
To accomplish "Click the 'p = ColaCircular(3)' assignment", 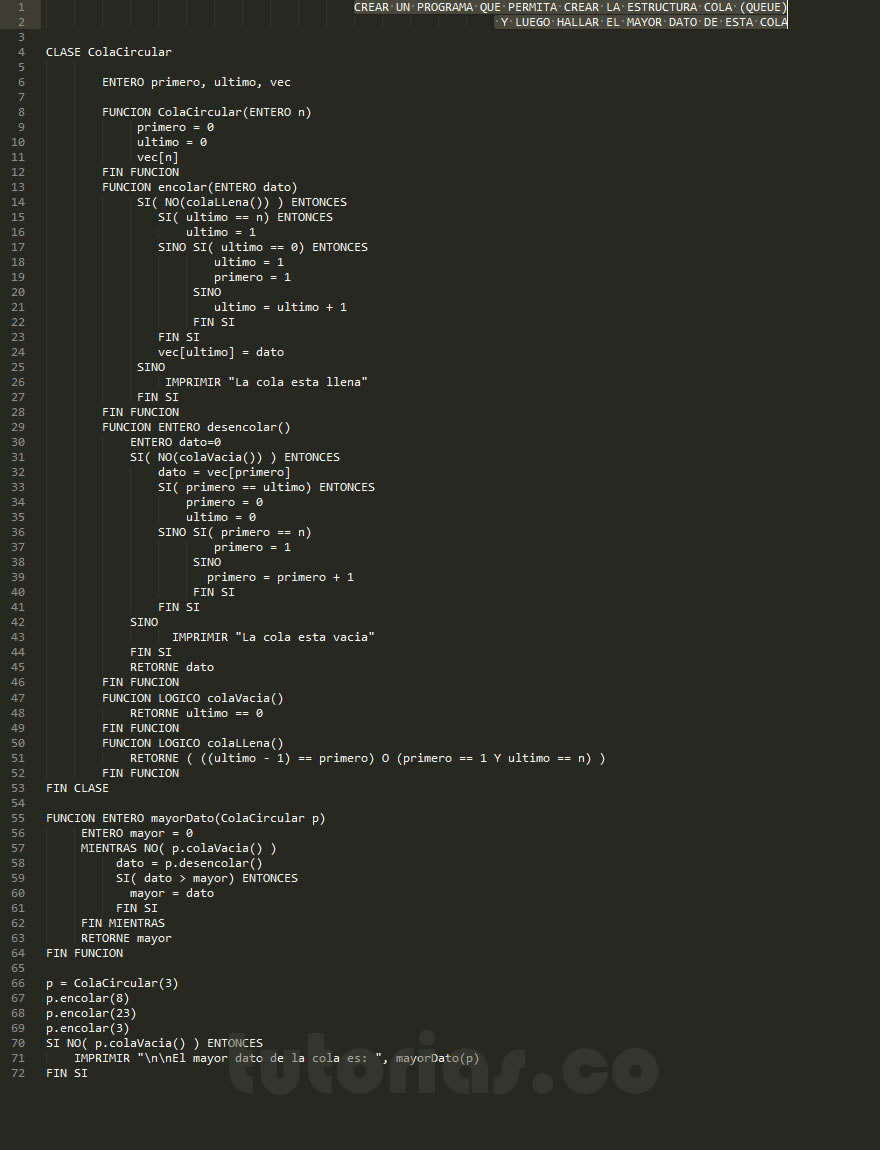I will pyautogui.click(x=111, y=983).
